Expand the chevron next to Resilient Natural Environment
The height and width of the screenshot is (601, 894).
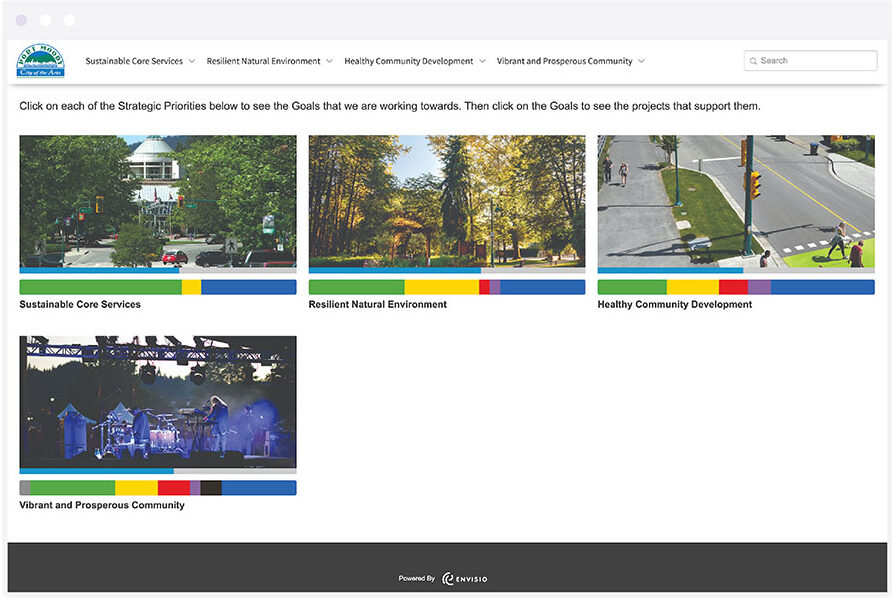pyautogui.click(x=330, y=61)
